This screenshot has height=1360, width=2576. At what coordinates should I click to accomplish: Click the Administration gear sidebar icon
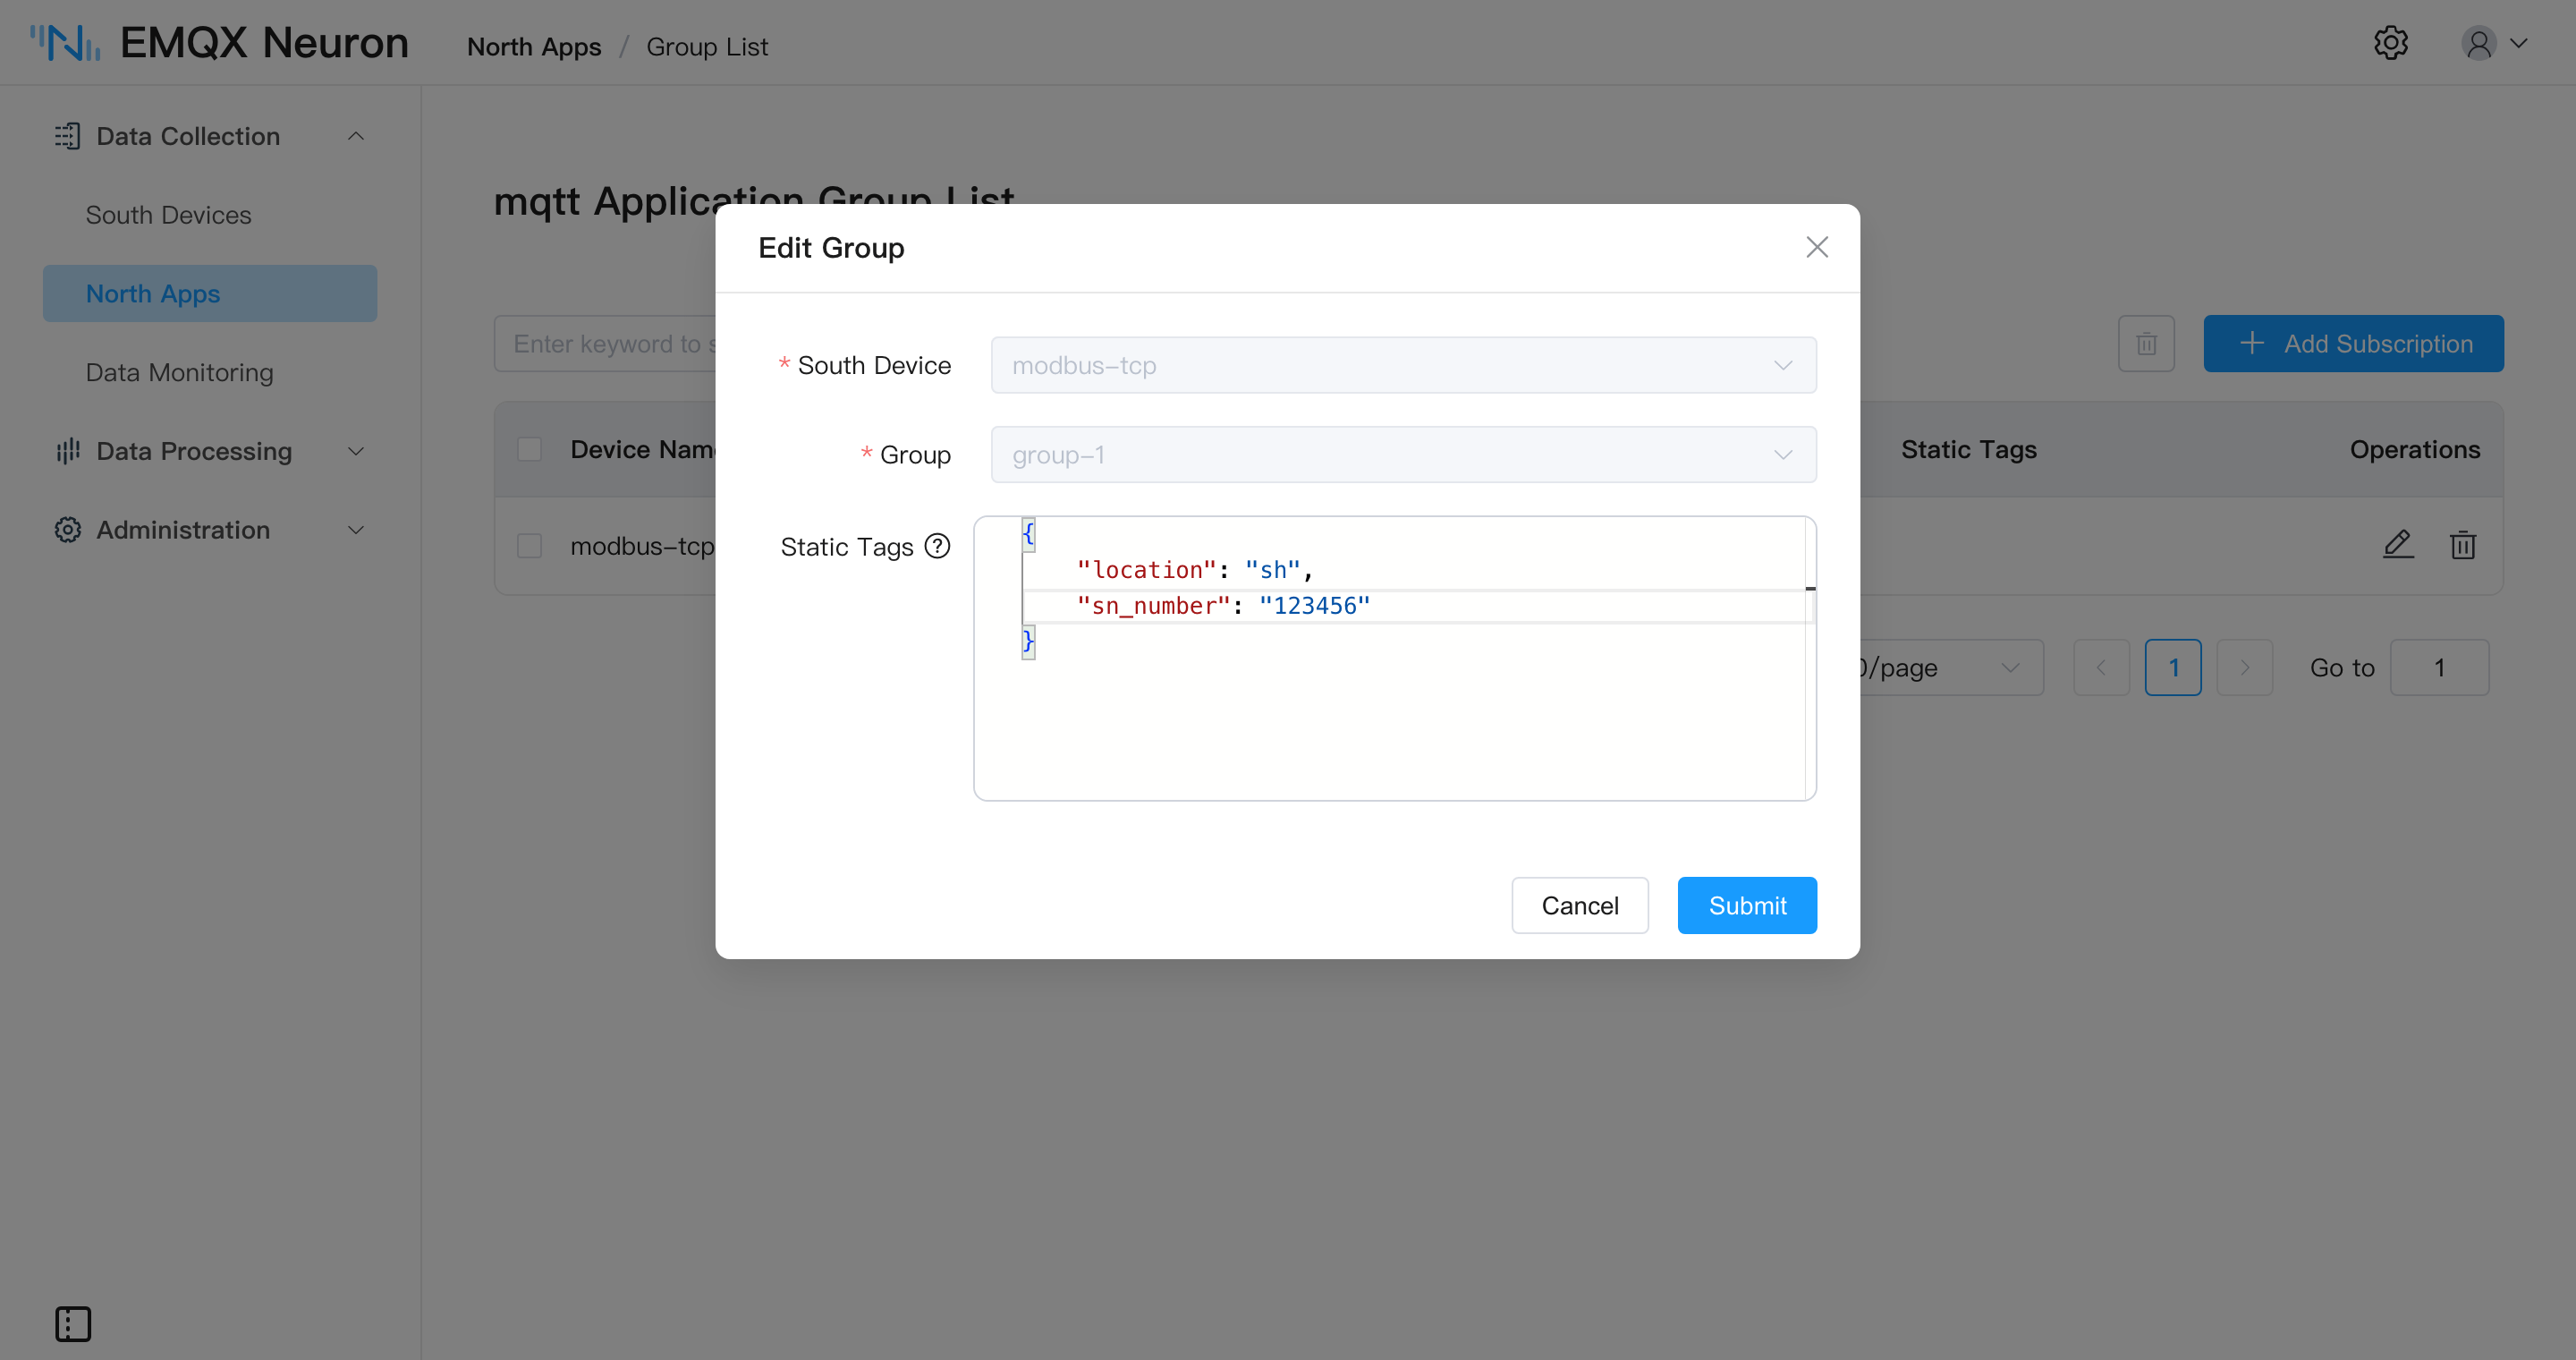click(x=67, y=530)
